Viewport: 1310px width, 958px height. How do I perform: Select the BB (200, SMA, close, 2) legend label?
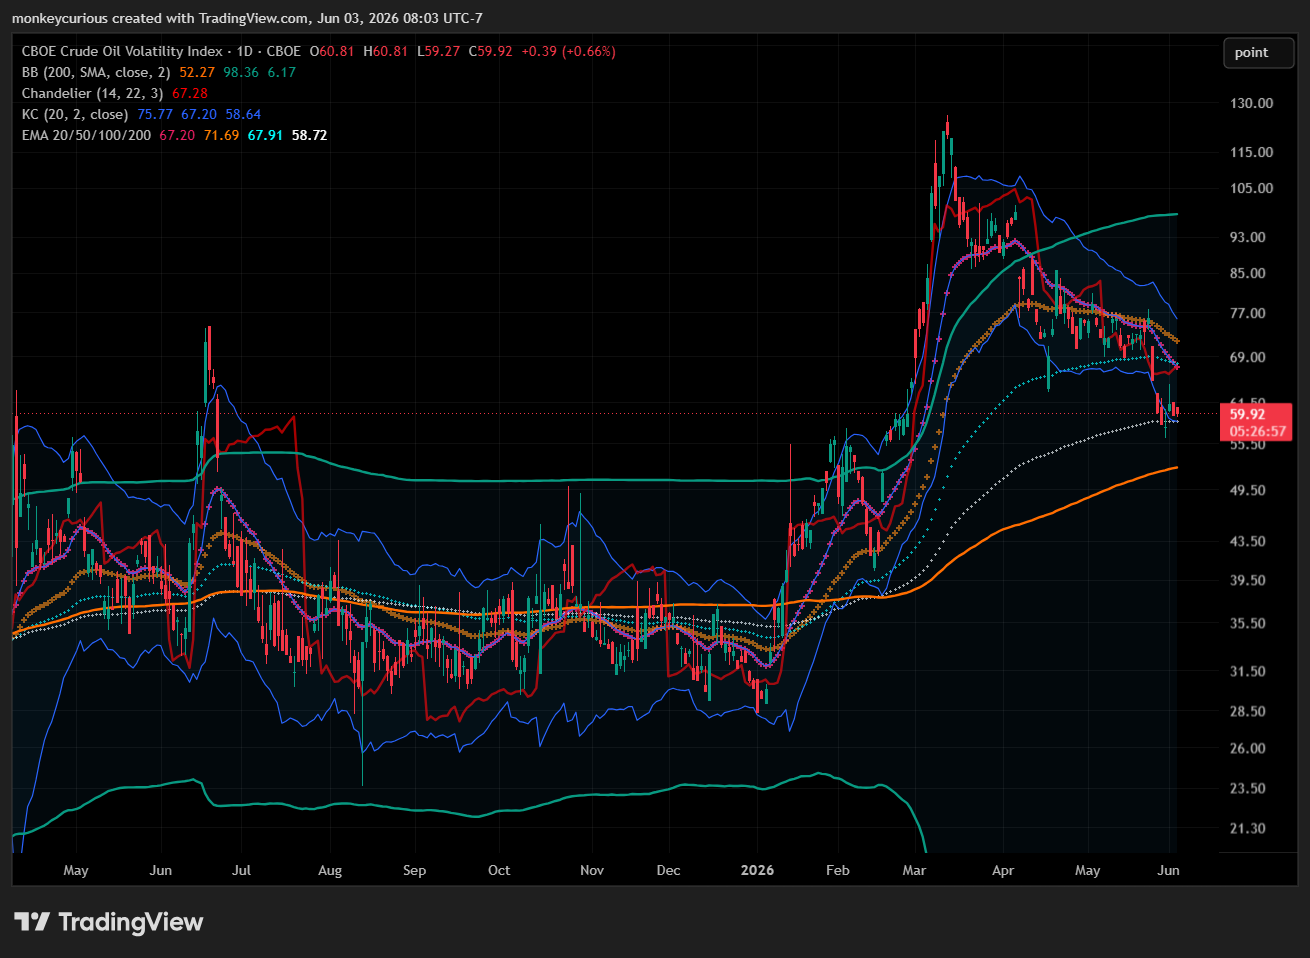point(96,72)
